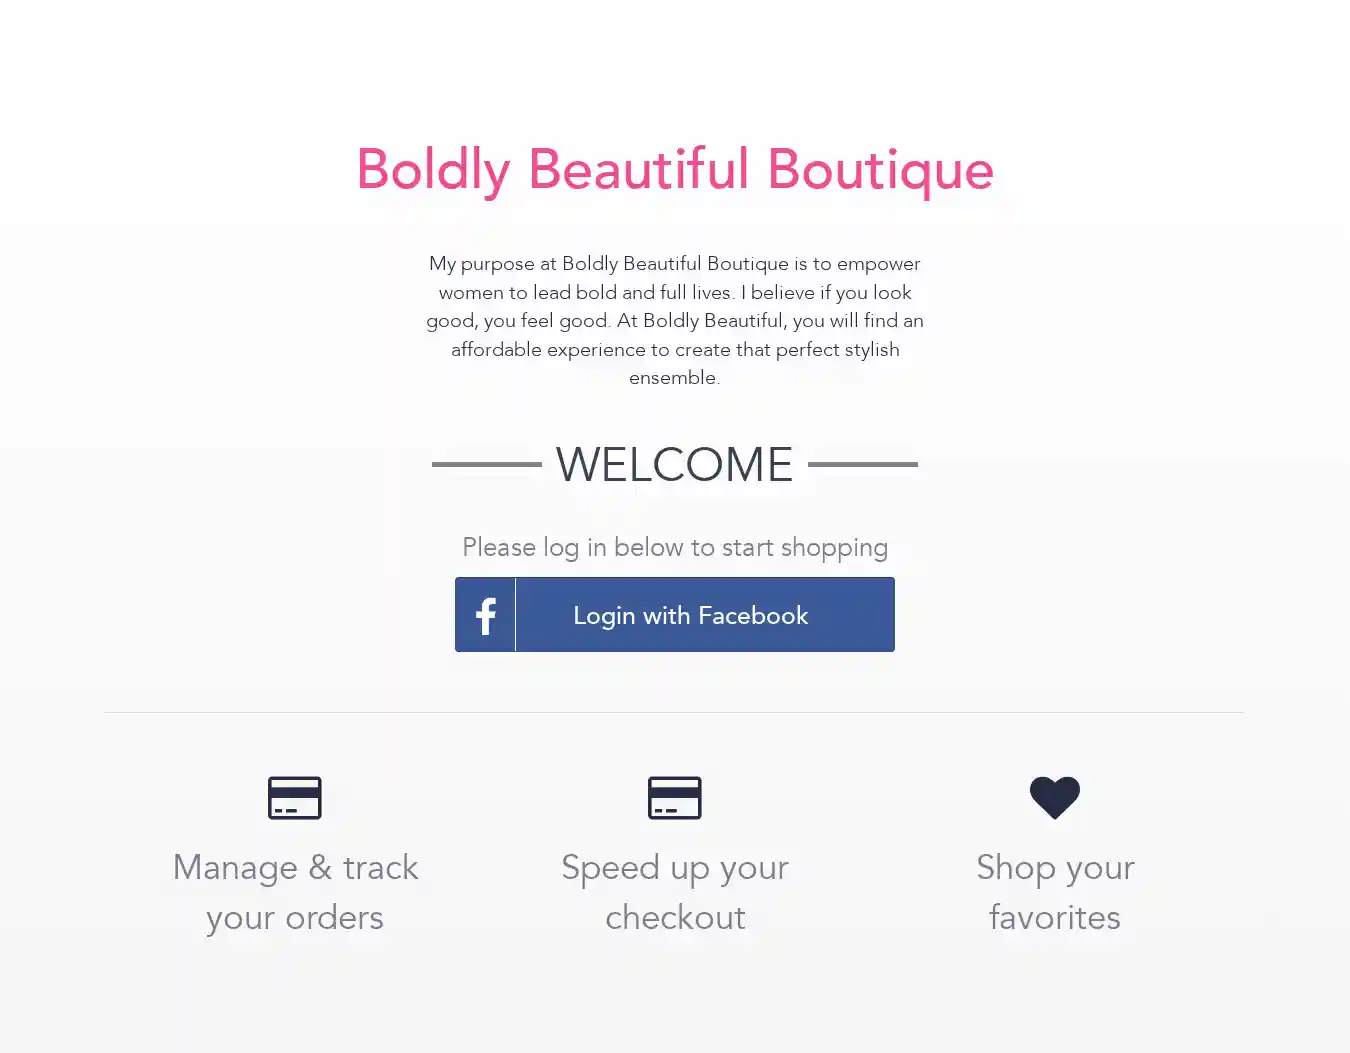Image resolution: width=1350 pixels, height=1053 pixels.
Task: Click the line left of WELCOME
Action: (x=486, y=464)
